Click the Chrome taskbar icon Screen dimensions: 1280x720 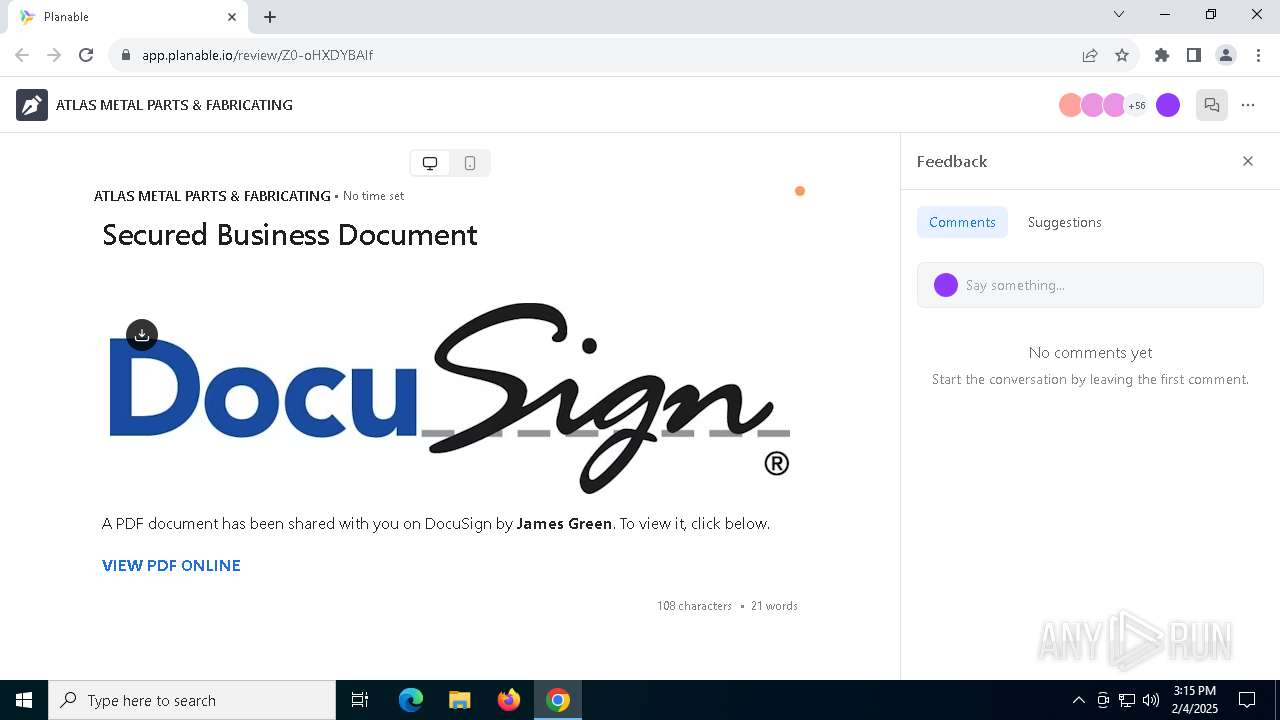pos(558,700)
